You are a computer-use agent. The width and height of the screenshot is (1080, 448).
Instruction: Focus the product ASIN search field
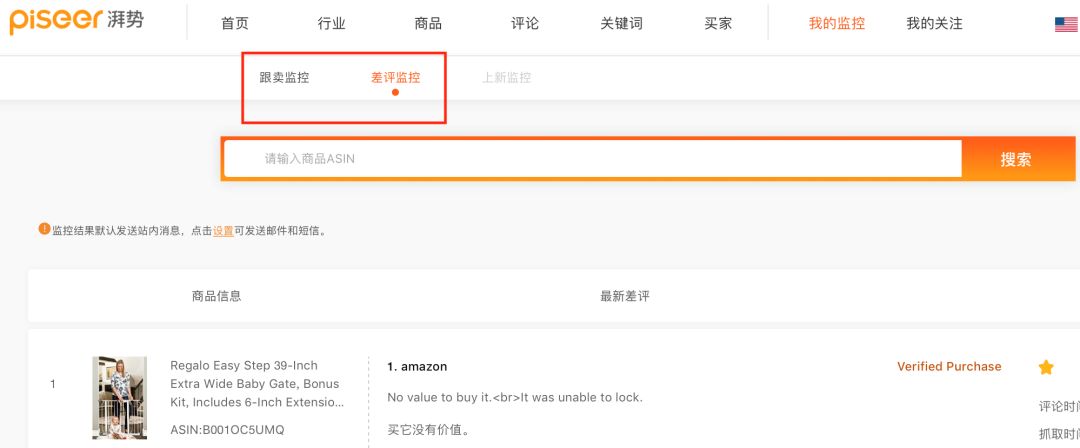pyautogui.click(x=592, y=159)
